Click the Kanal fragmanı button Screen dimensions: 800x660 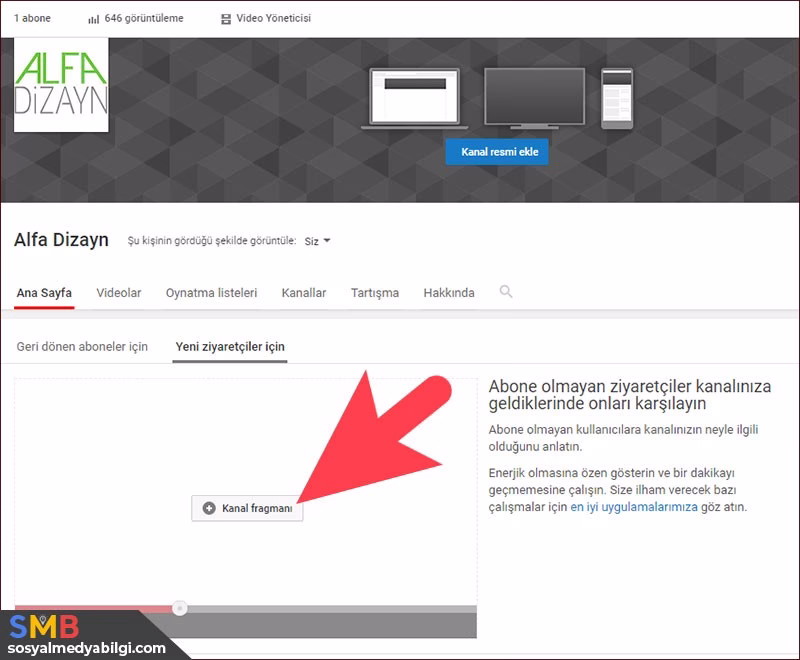click(247, 508)
